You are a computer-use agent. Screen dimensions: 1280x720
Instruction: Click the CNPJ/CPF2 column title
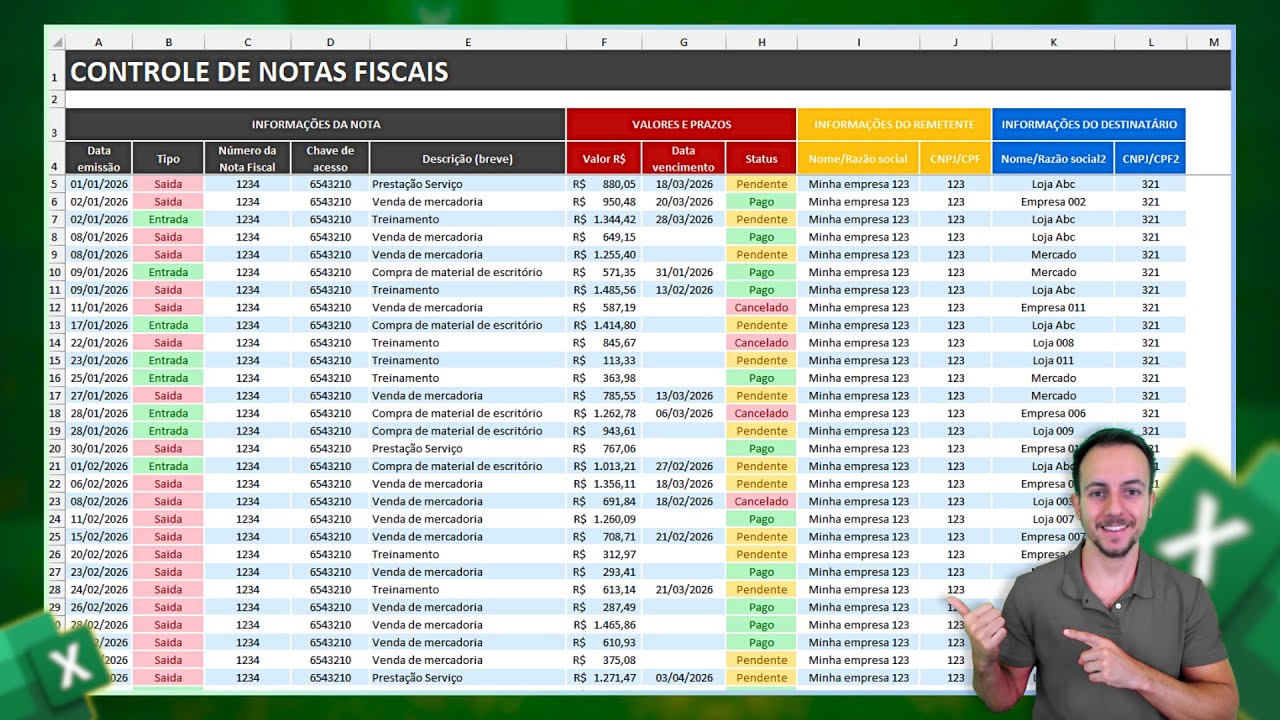[x=1150, y=159]
